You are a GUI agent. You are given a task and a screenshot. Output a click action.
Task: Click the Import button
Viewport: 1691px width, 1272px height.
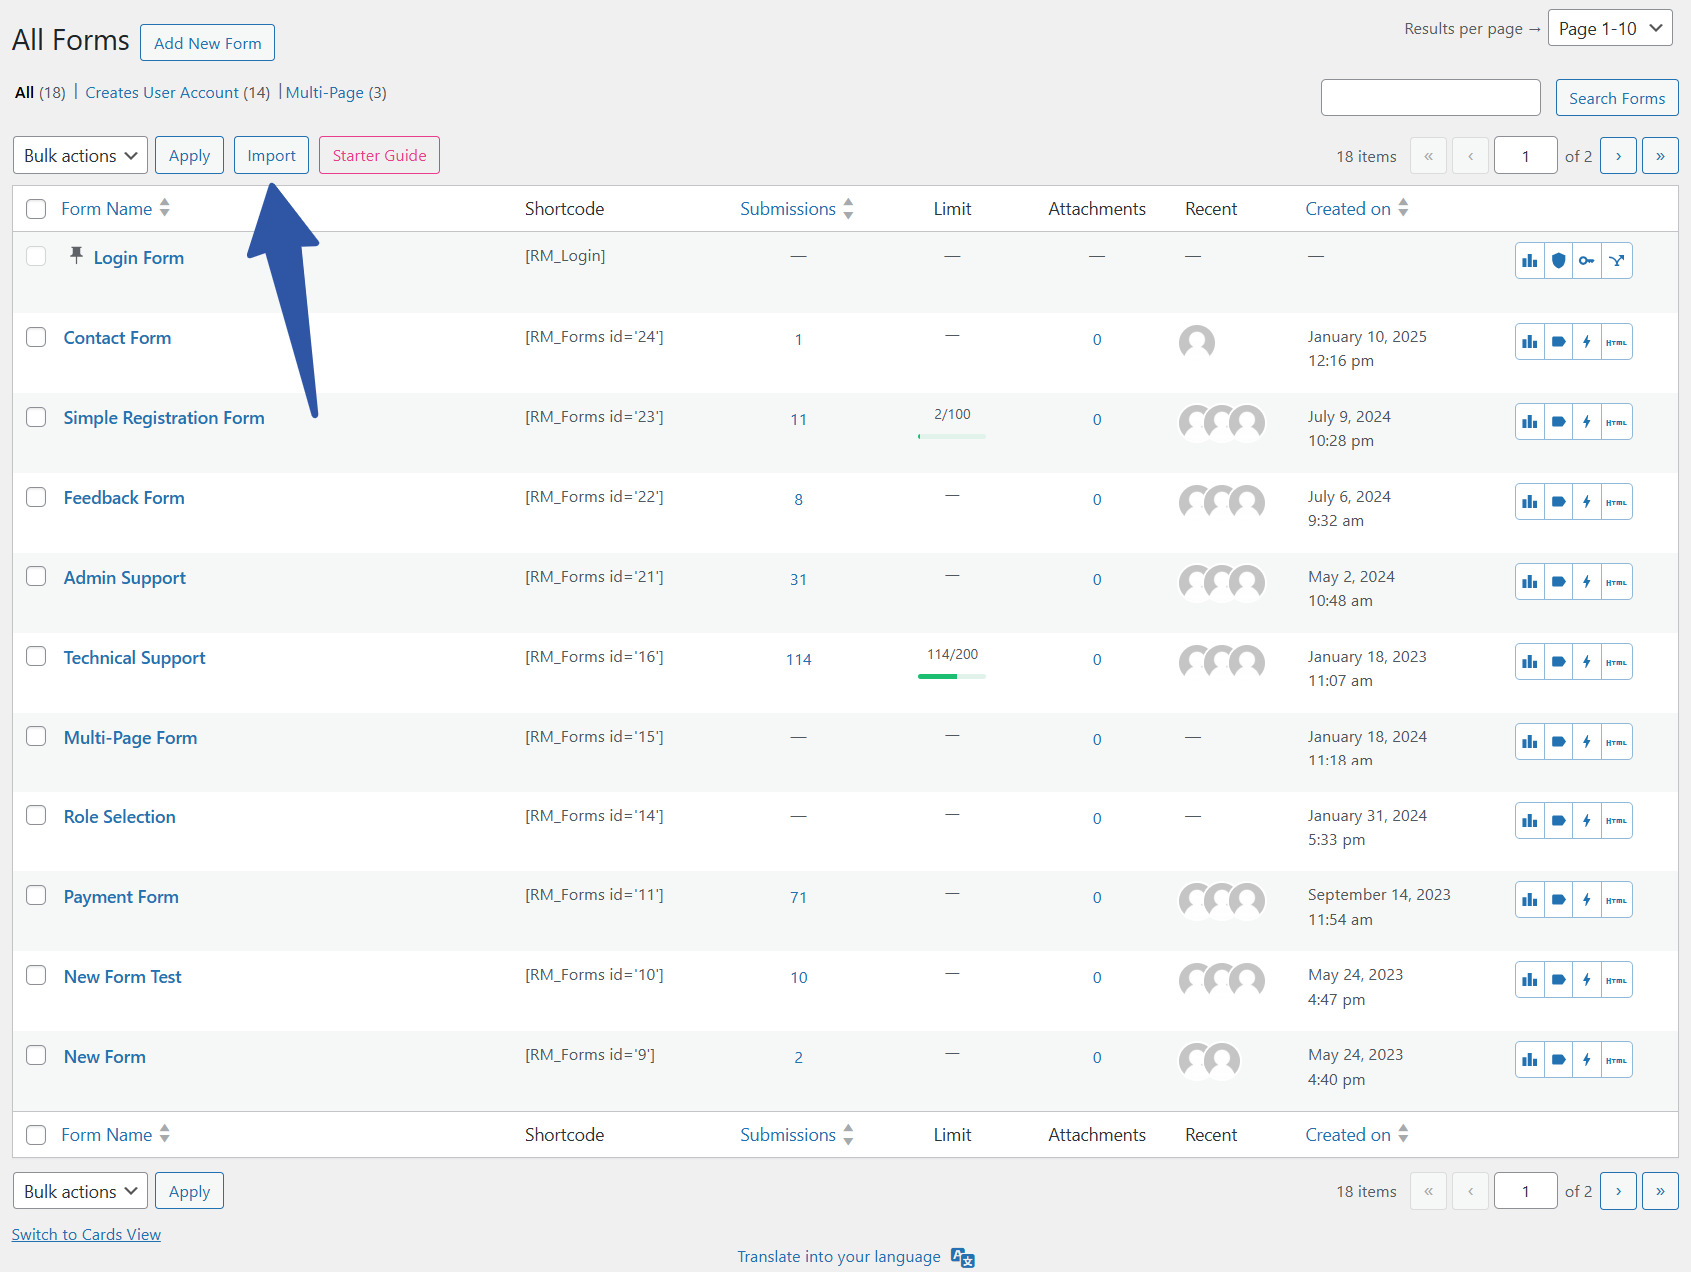point(271,156)
